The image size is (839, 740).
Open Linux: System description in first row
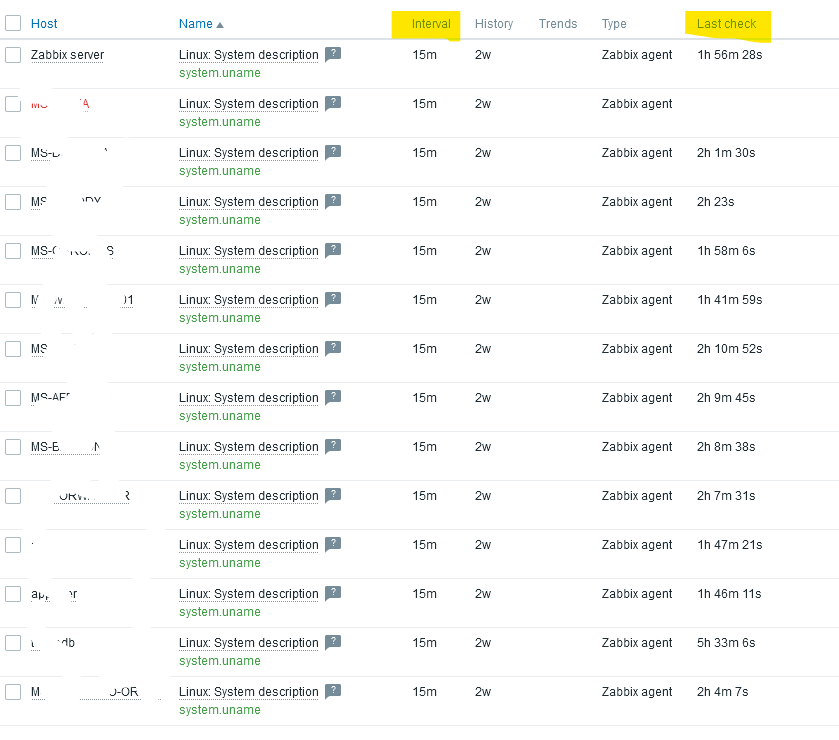pyautogui.click(x=249, y=55)
